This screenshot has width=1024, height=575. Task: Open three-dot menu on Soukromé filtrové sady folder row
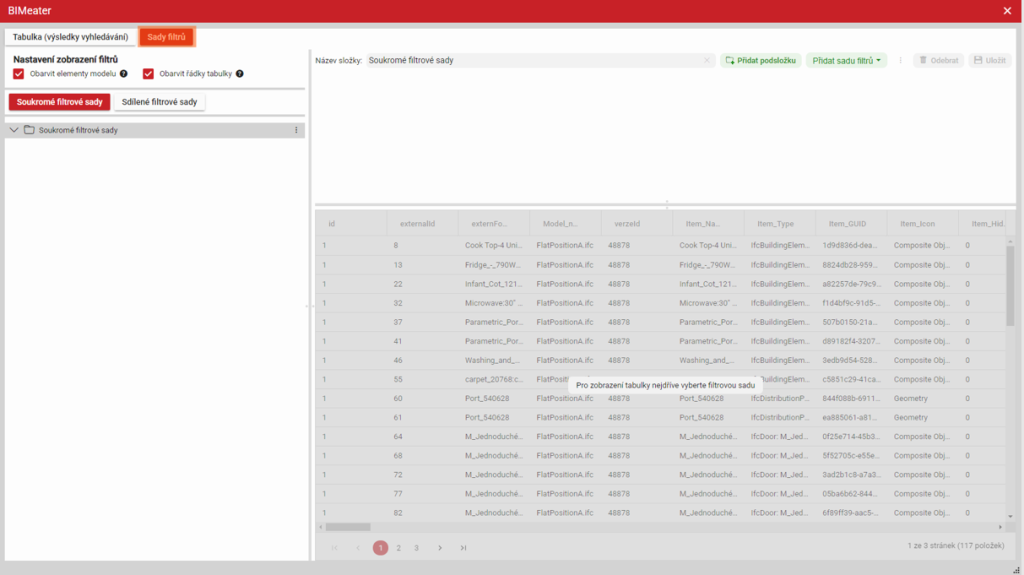296,130
